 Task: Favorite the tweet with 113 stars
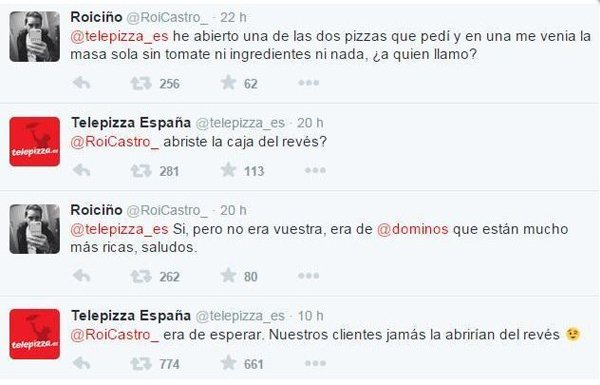pyautogui.click(x=228, y=170)
